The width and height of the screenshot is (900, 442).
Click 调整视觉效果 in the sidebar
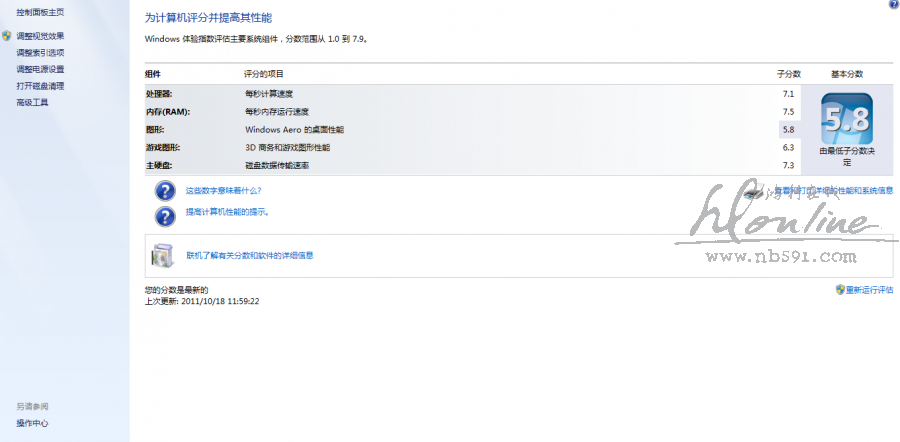click(40, 36)
